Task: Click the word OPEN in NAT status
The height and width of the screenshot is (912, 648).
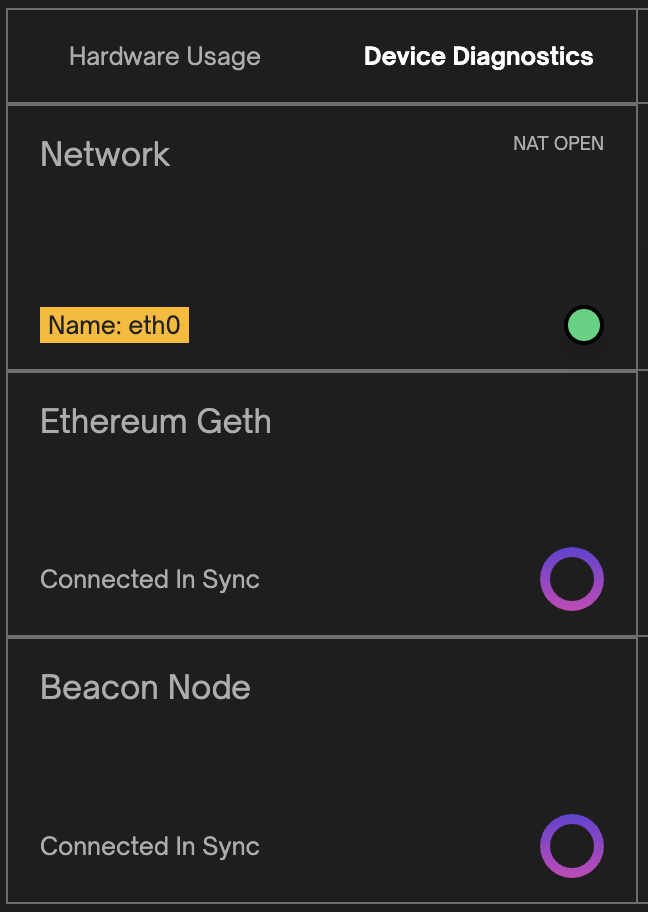Action: tap(579, 144)
